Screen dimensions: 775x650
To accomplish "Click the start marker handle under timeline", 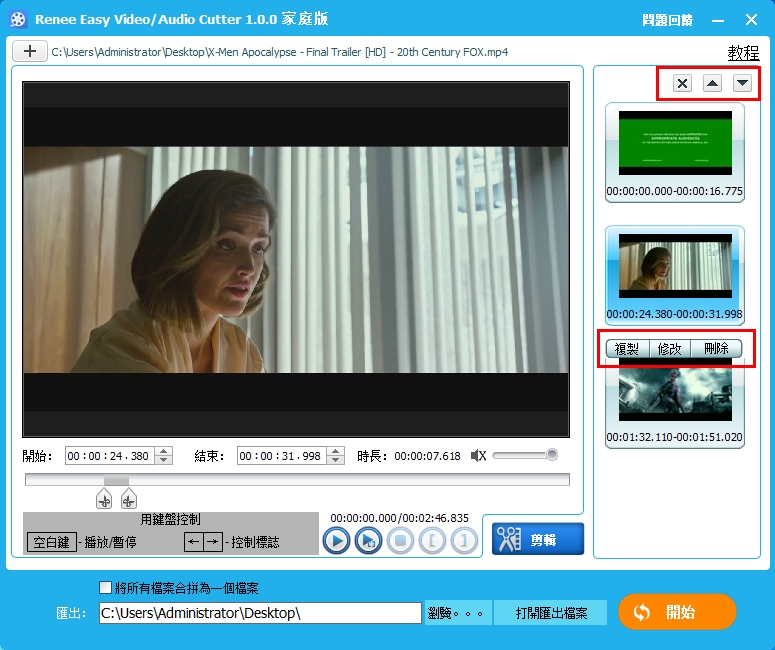I will pyautogui.click(x=104, y=498).
